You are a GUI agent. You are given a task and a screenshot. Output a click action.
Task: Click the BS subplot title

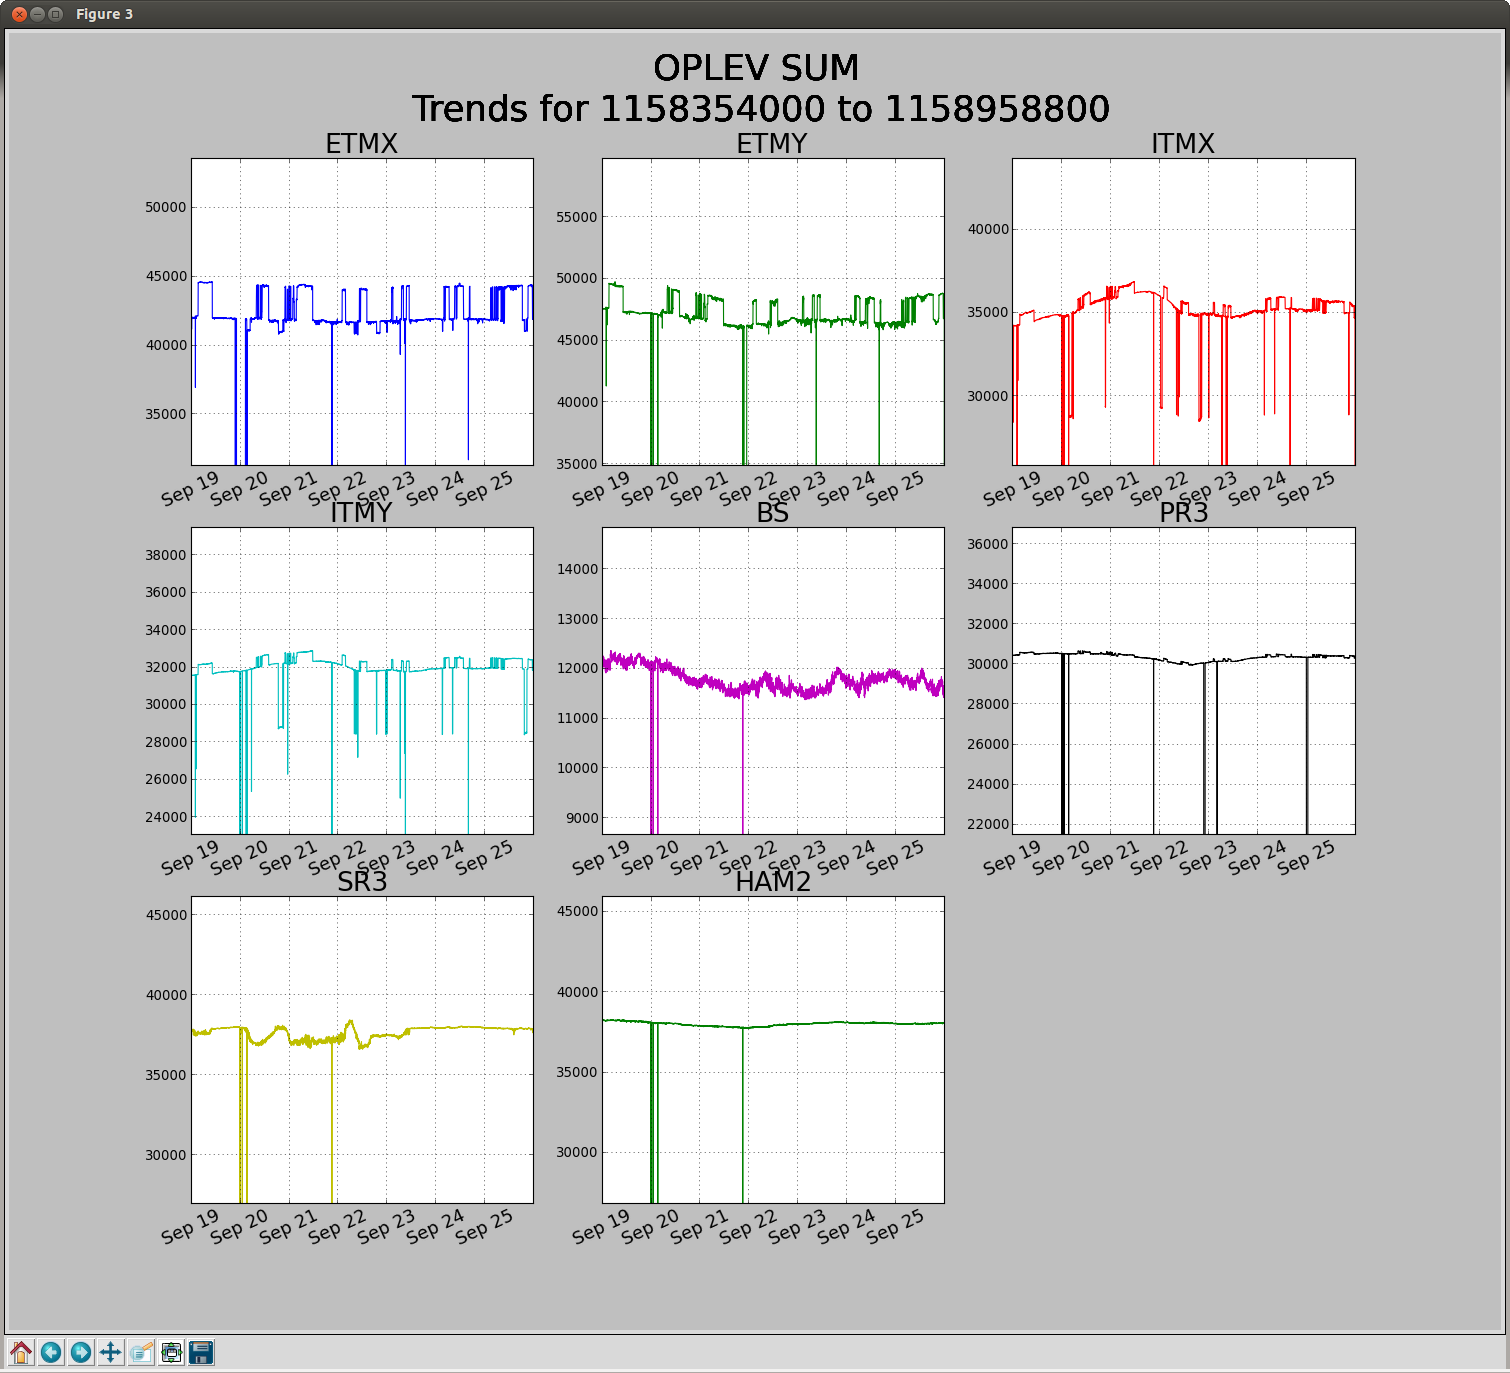(772, 513)
